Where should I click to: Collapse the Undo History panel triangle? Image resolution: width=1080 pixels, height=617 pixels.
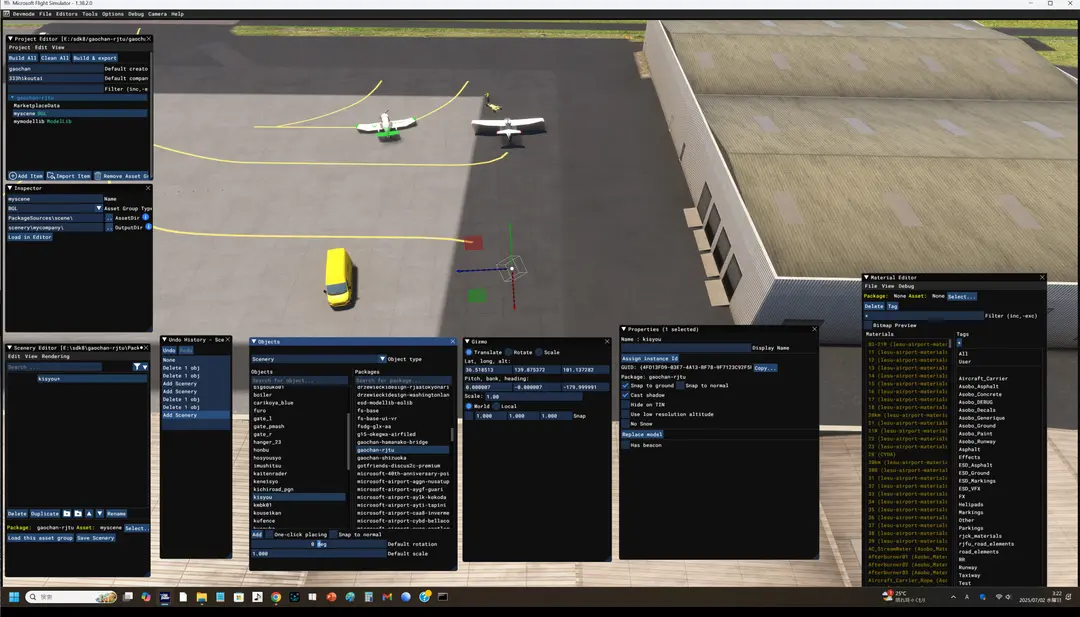(x=165, y=339)
